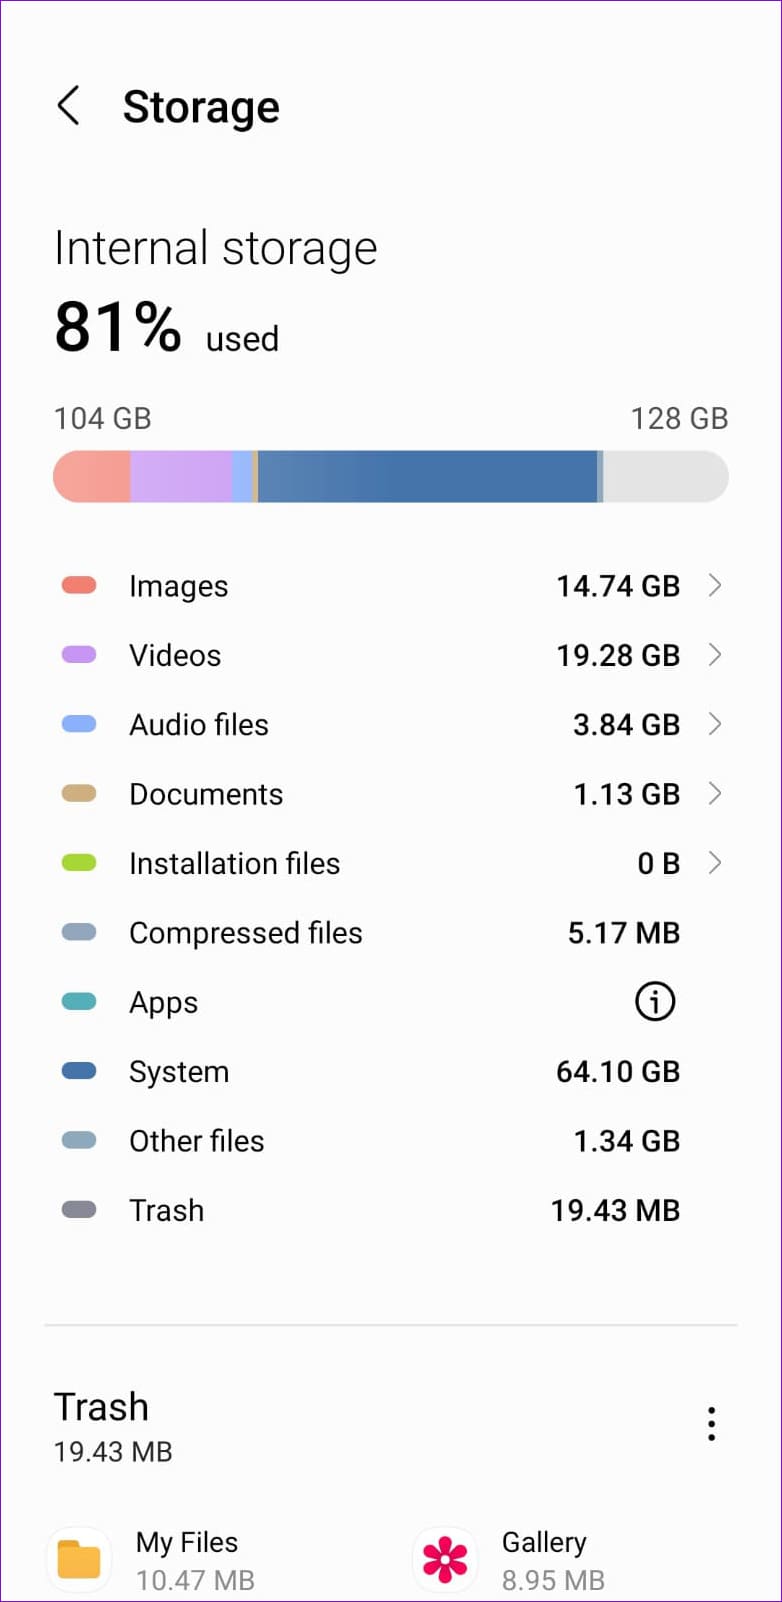Image resolution: width=782 pixels, height=1602 pixels.
Task: Expand the Images category chevron
Action: pyautogui.click(x=714, y=586)
